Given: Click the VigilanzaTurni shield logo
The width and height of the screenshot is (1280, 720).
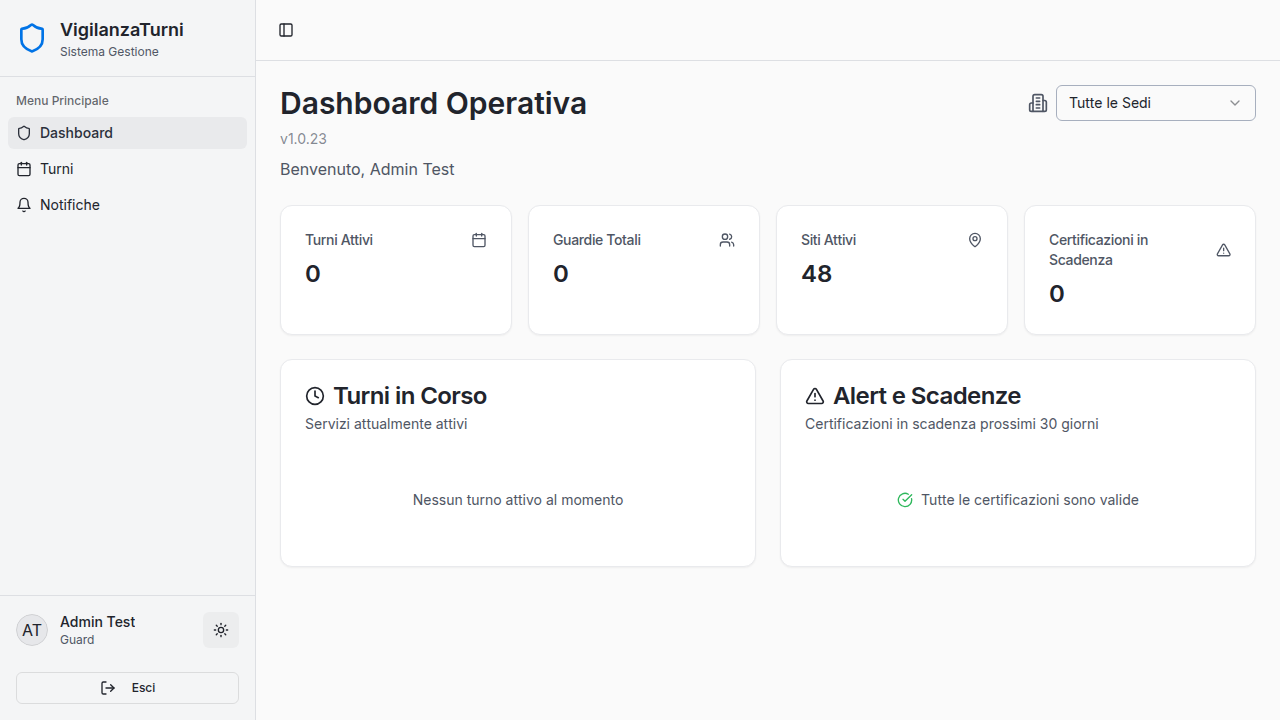Looking at the screenshot, I should tap(32, 38).
